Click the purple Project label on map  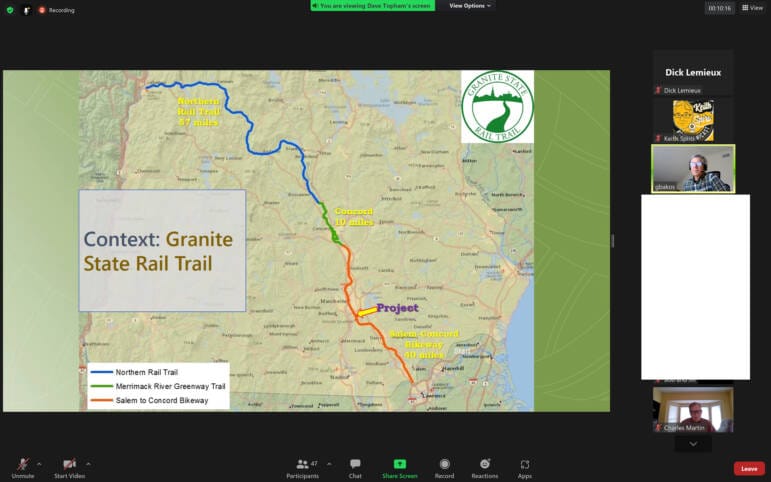(397, 308)
